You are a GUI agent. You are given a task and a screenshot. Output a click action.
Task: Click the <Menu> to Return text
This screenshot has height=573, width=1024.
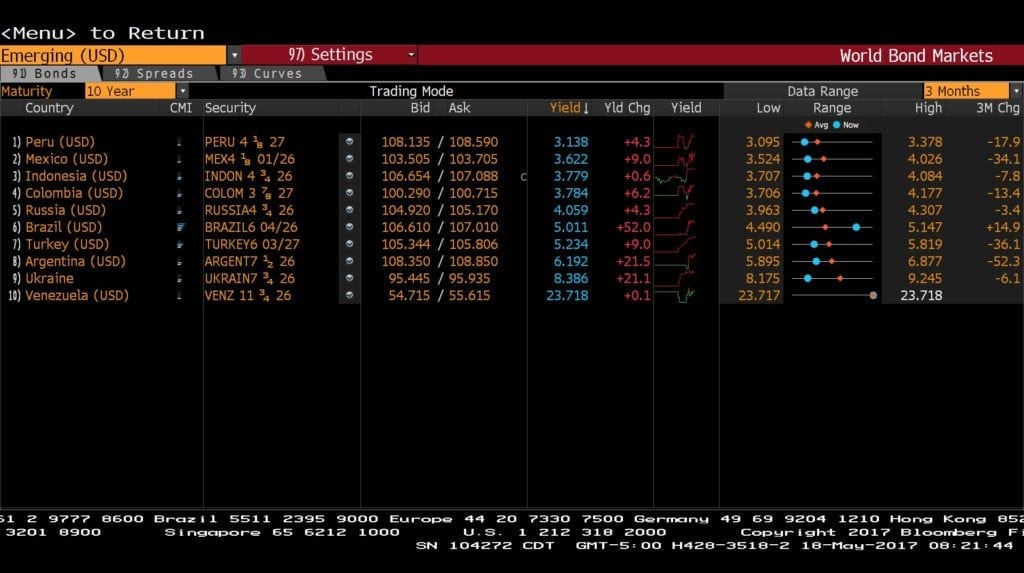pos(103,33)
